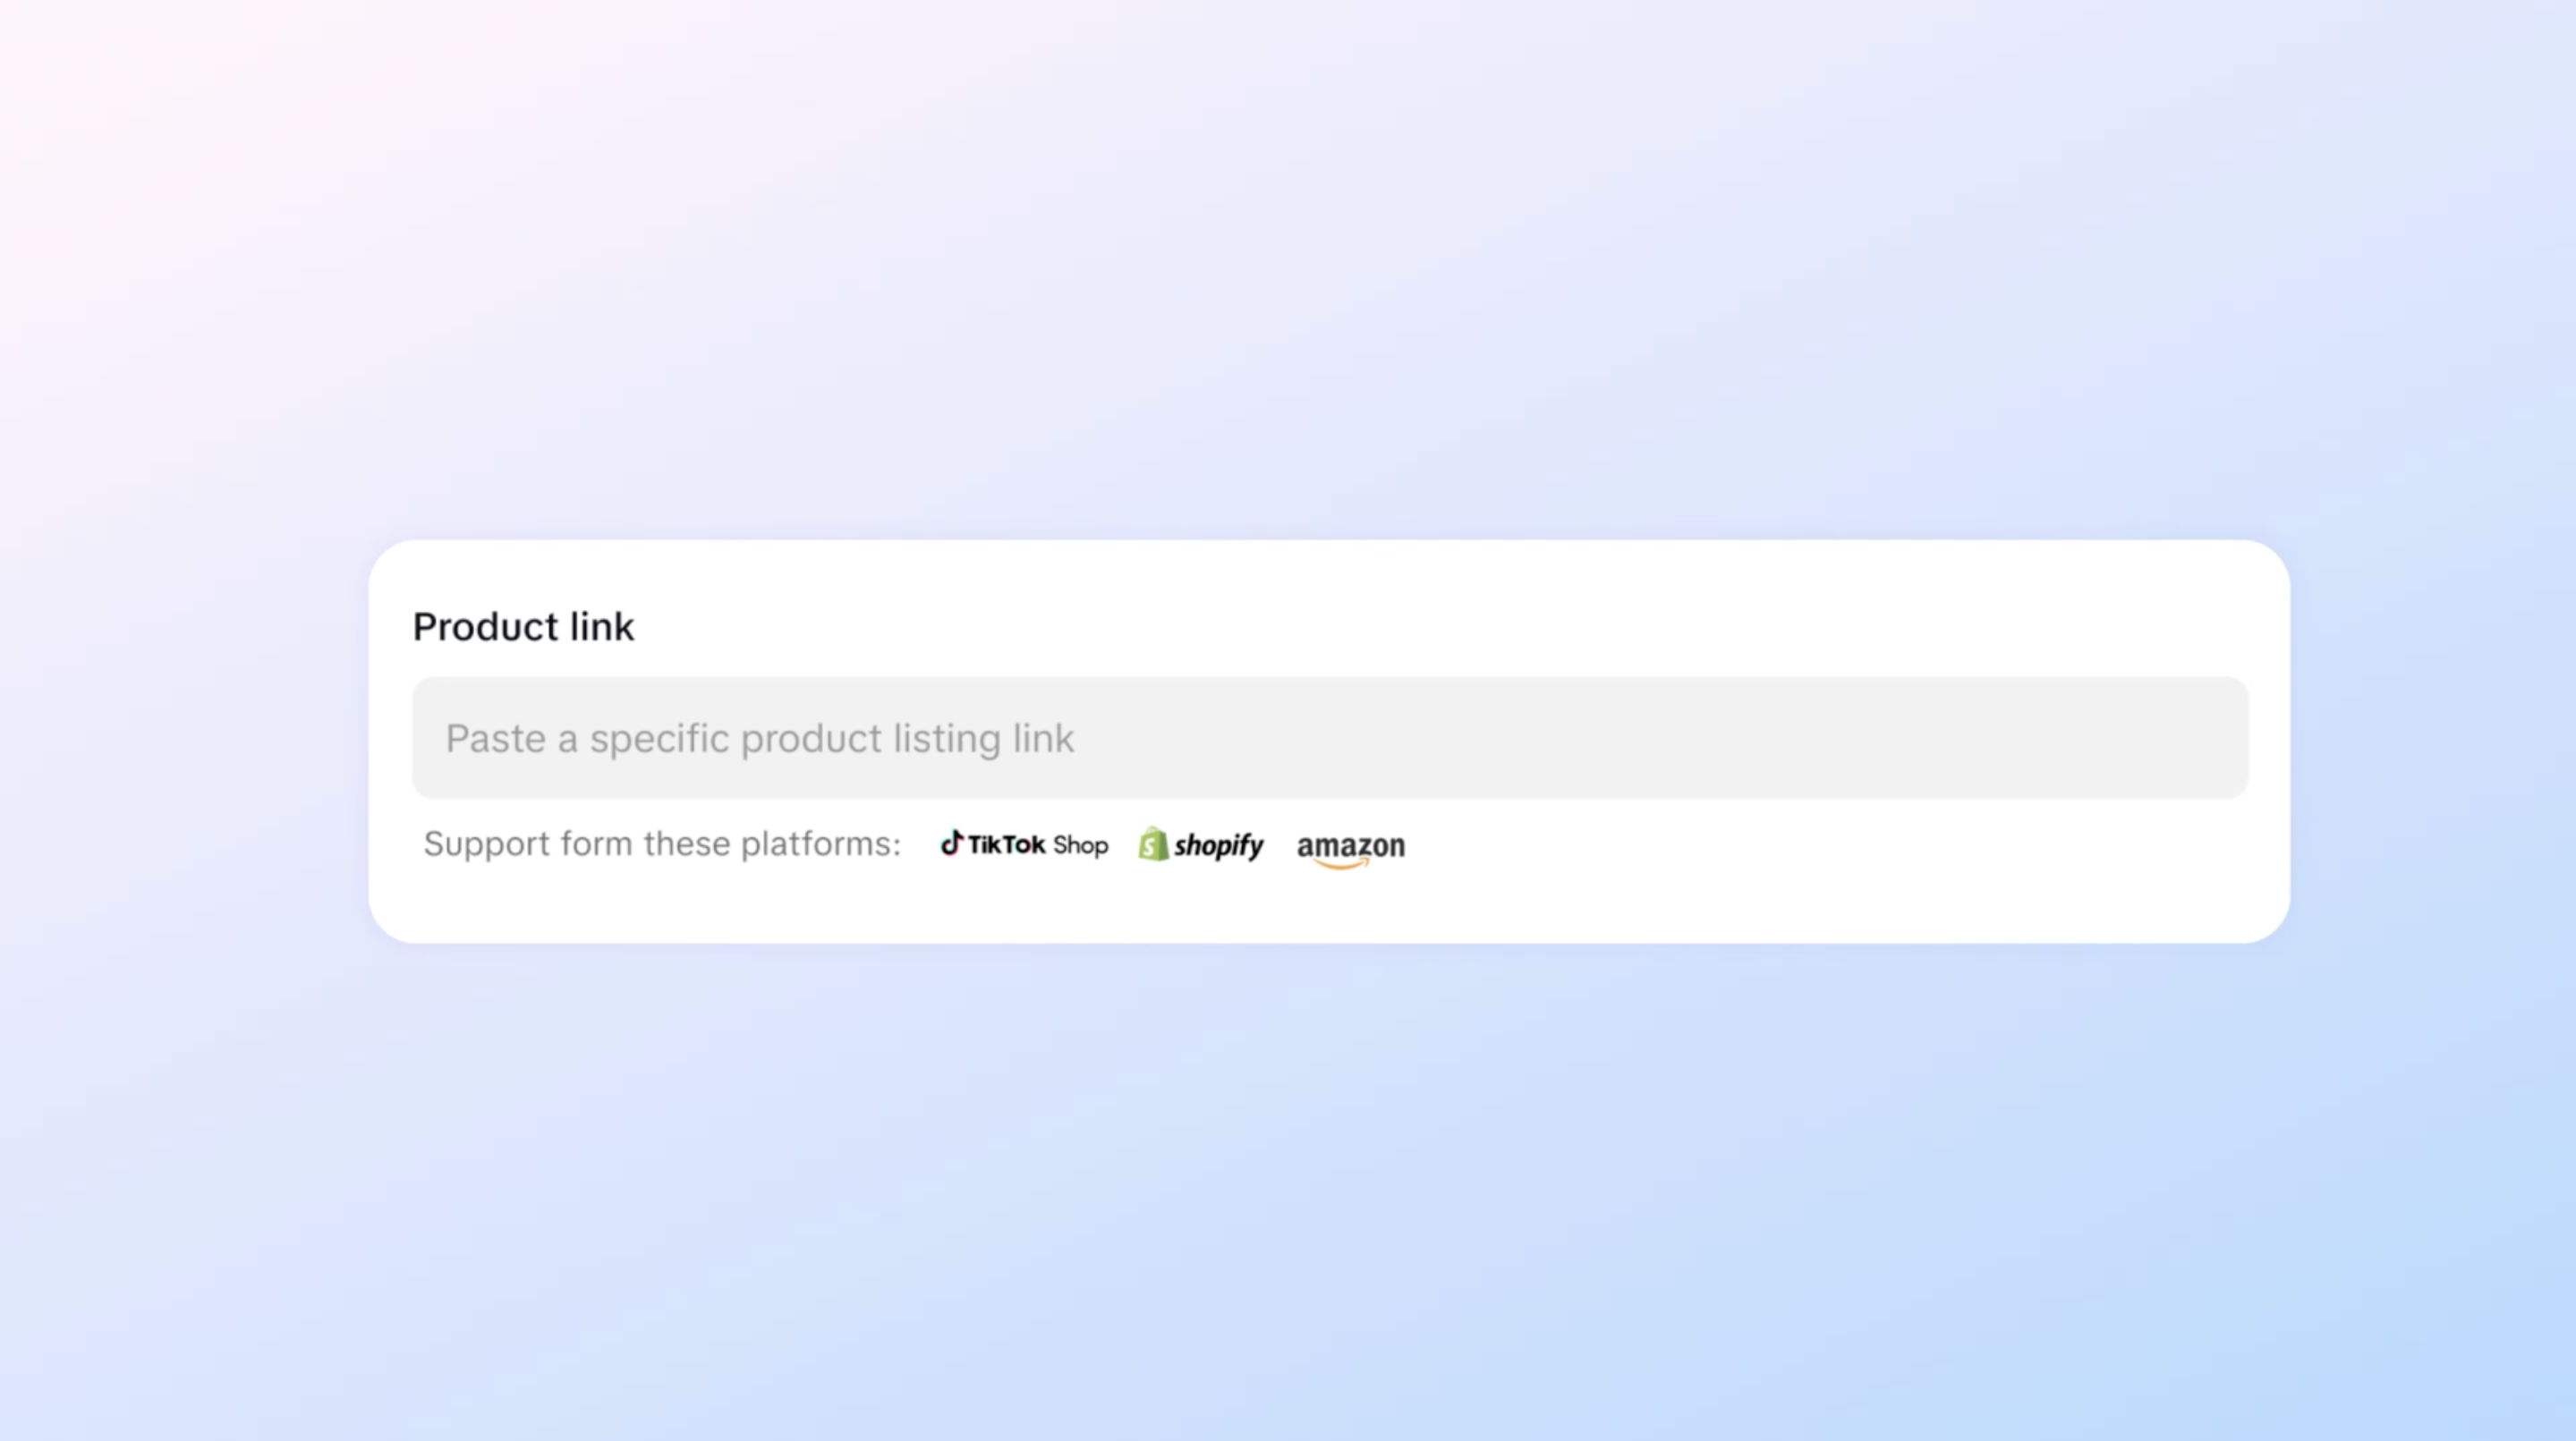Click the "amazon" wordmark text
This screenshot has width=2576, height=1441.
(x=1350, y=845)
